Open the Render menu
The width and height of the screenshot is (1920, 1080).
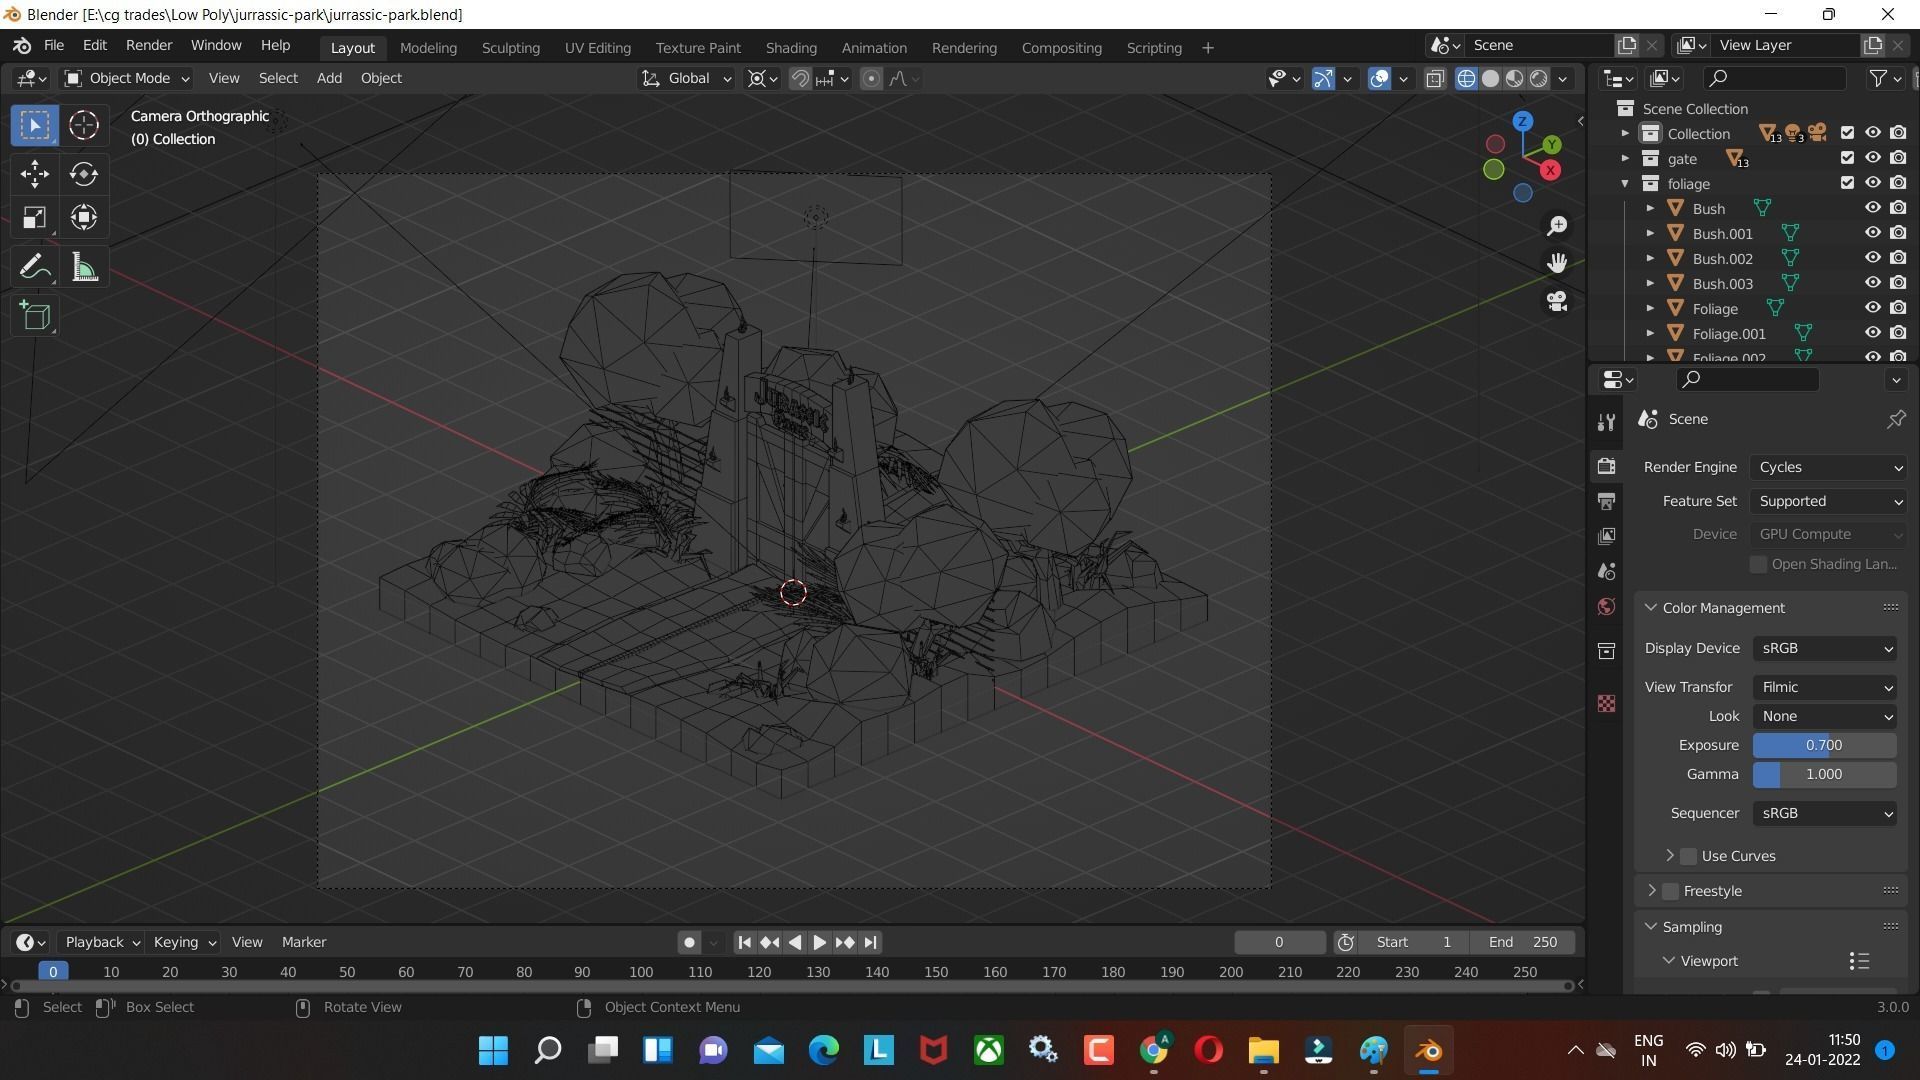tap(149, 45)
